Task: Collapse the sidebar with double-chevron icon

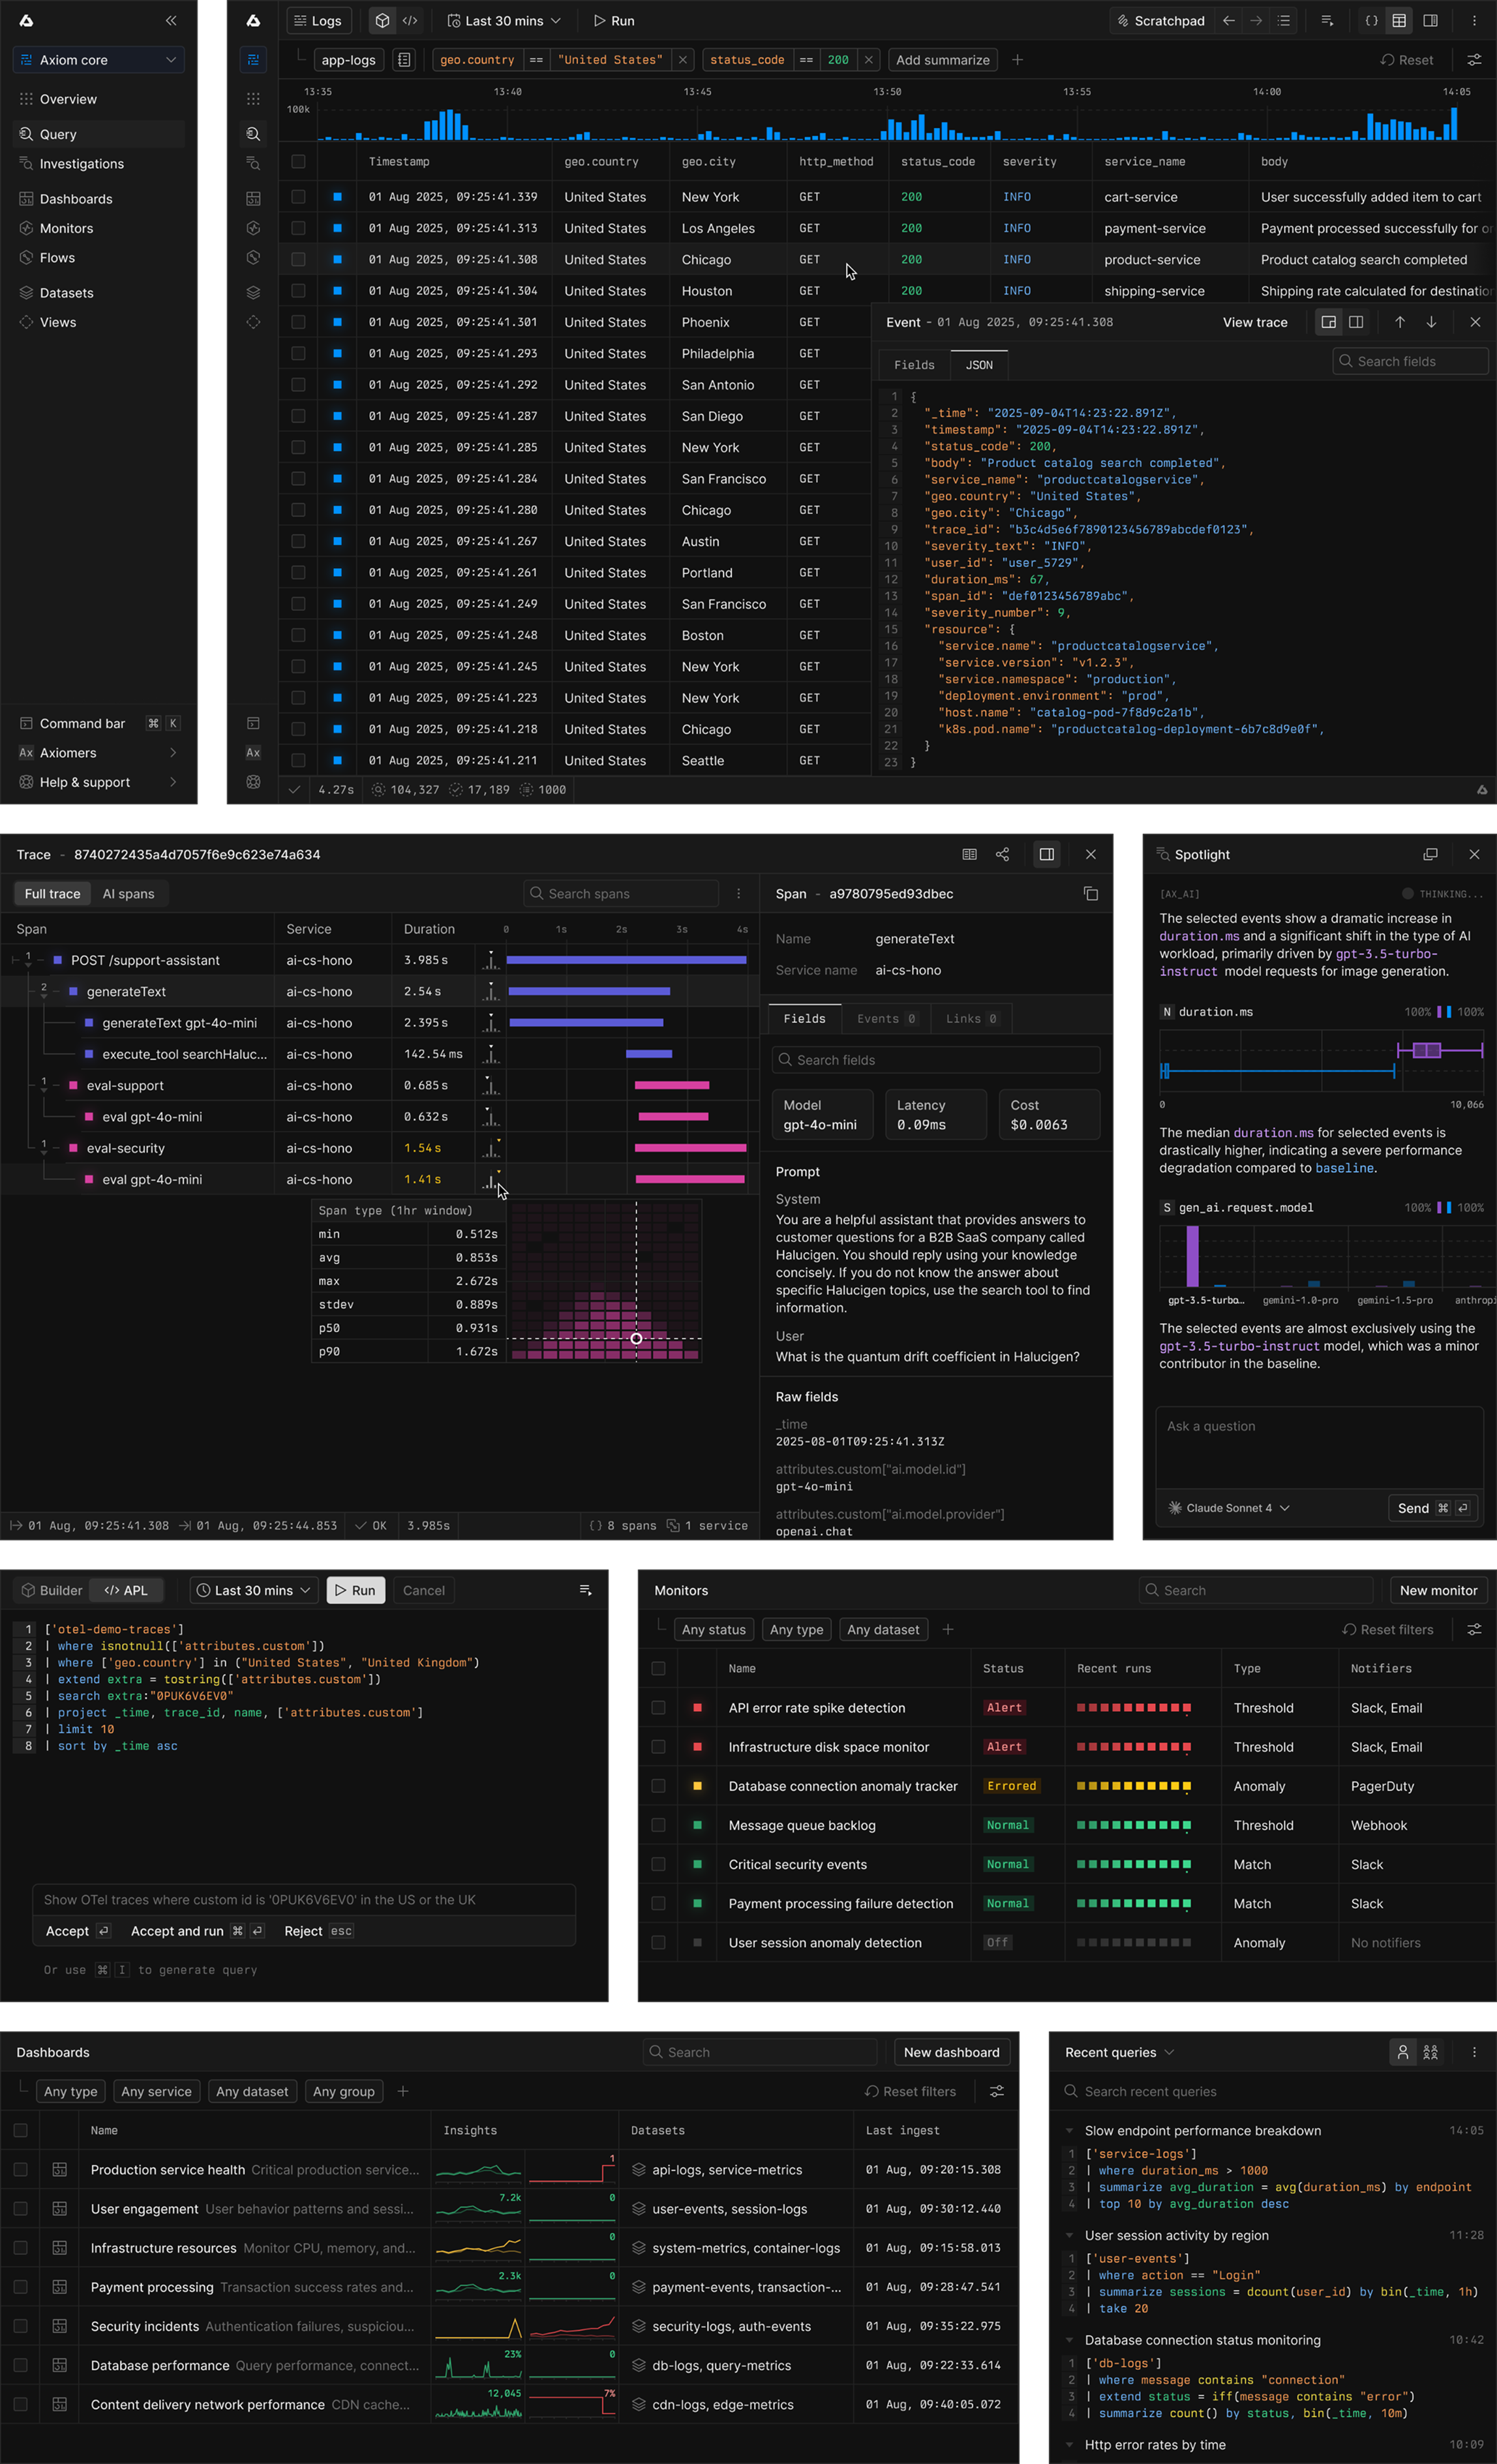Action: 171,21
